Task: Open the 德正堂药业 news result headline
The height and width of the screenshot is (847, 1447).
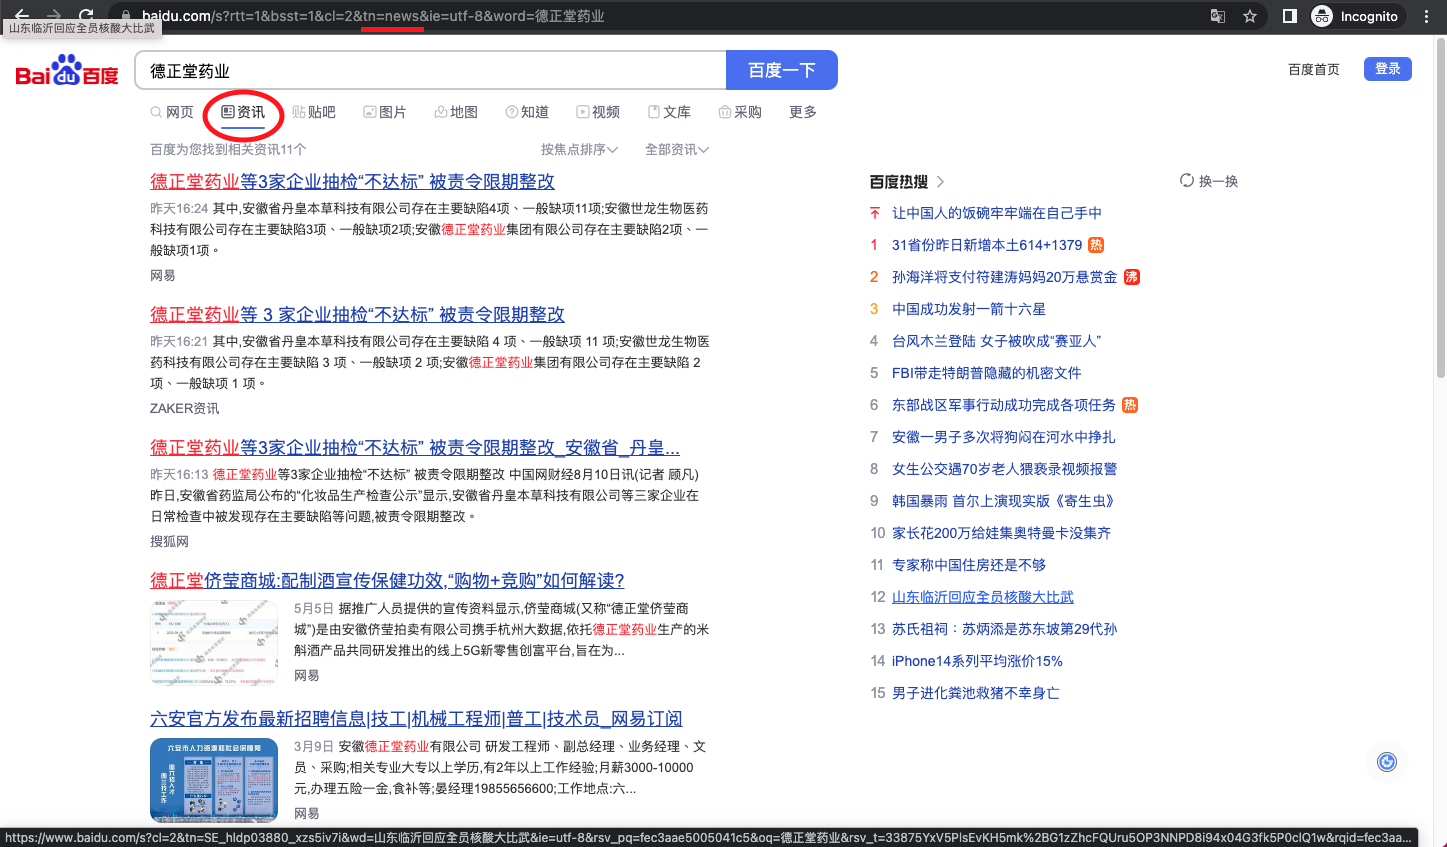Action: point(352,181)
